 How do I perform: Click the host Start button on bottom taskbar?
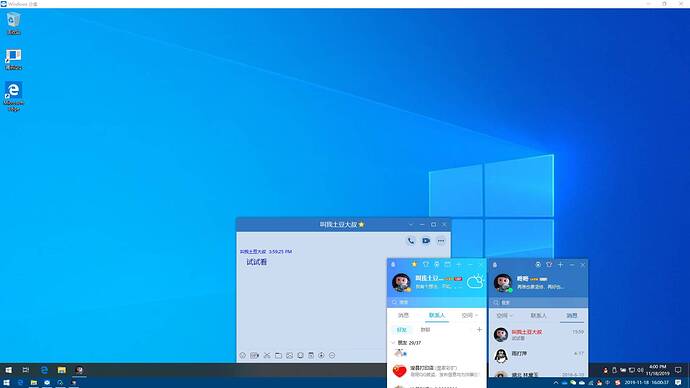click(x=6, y=383)
